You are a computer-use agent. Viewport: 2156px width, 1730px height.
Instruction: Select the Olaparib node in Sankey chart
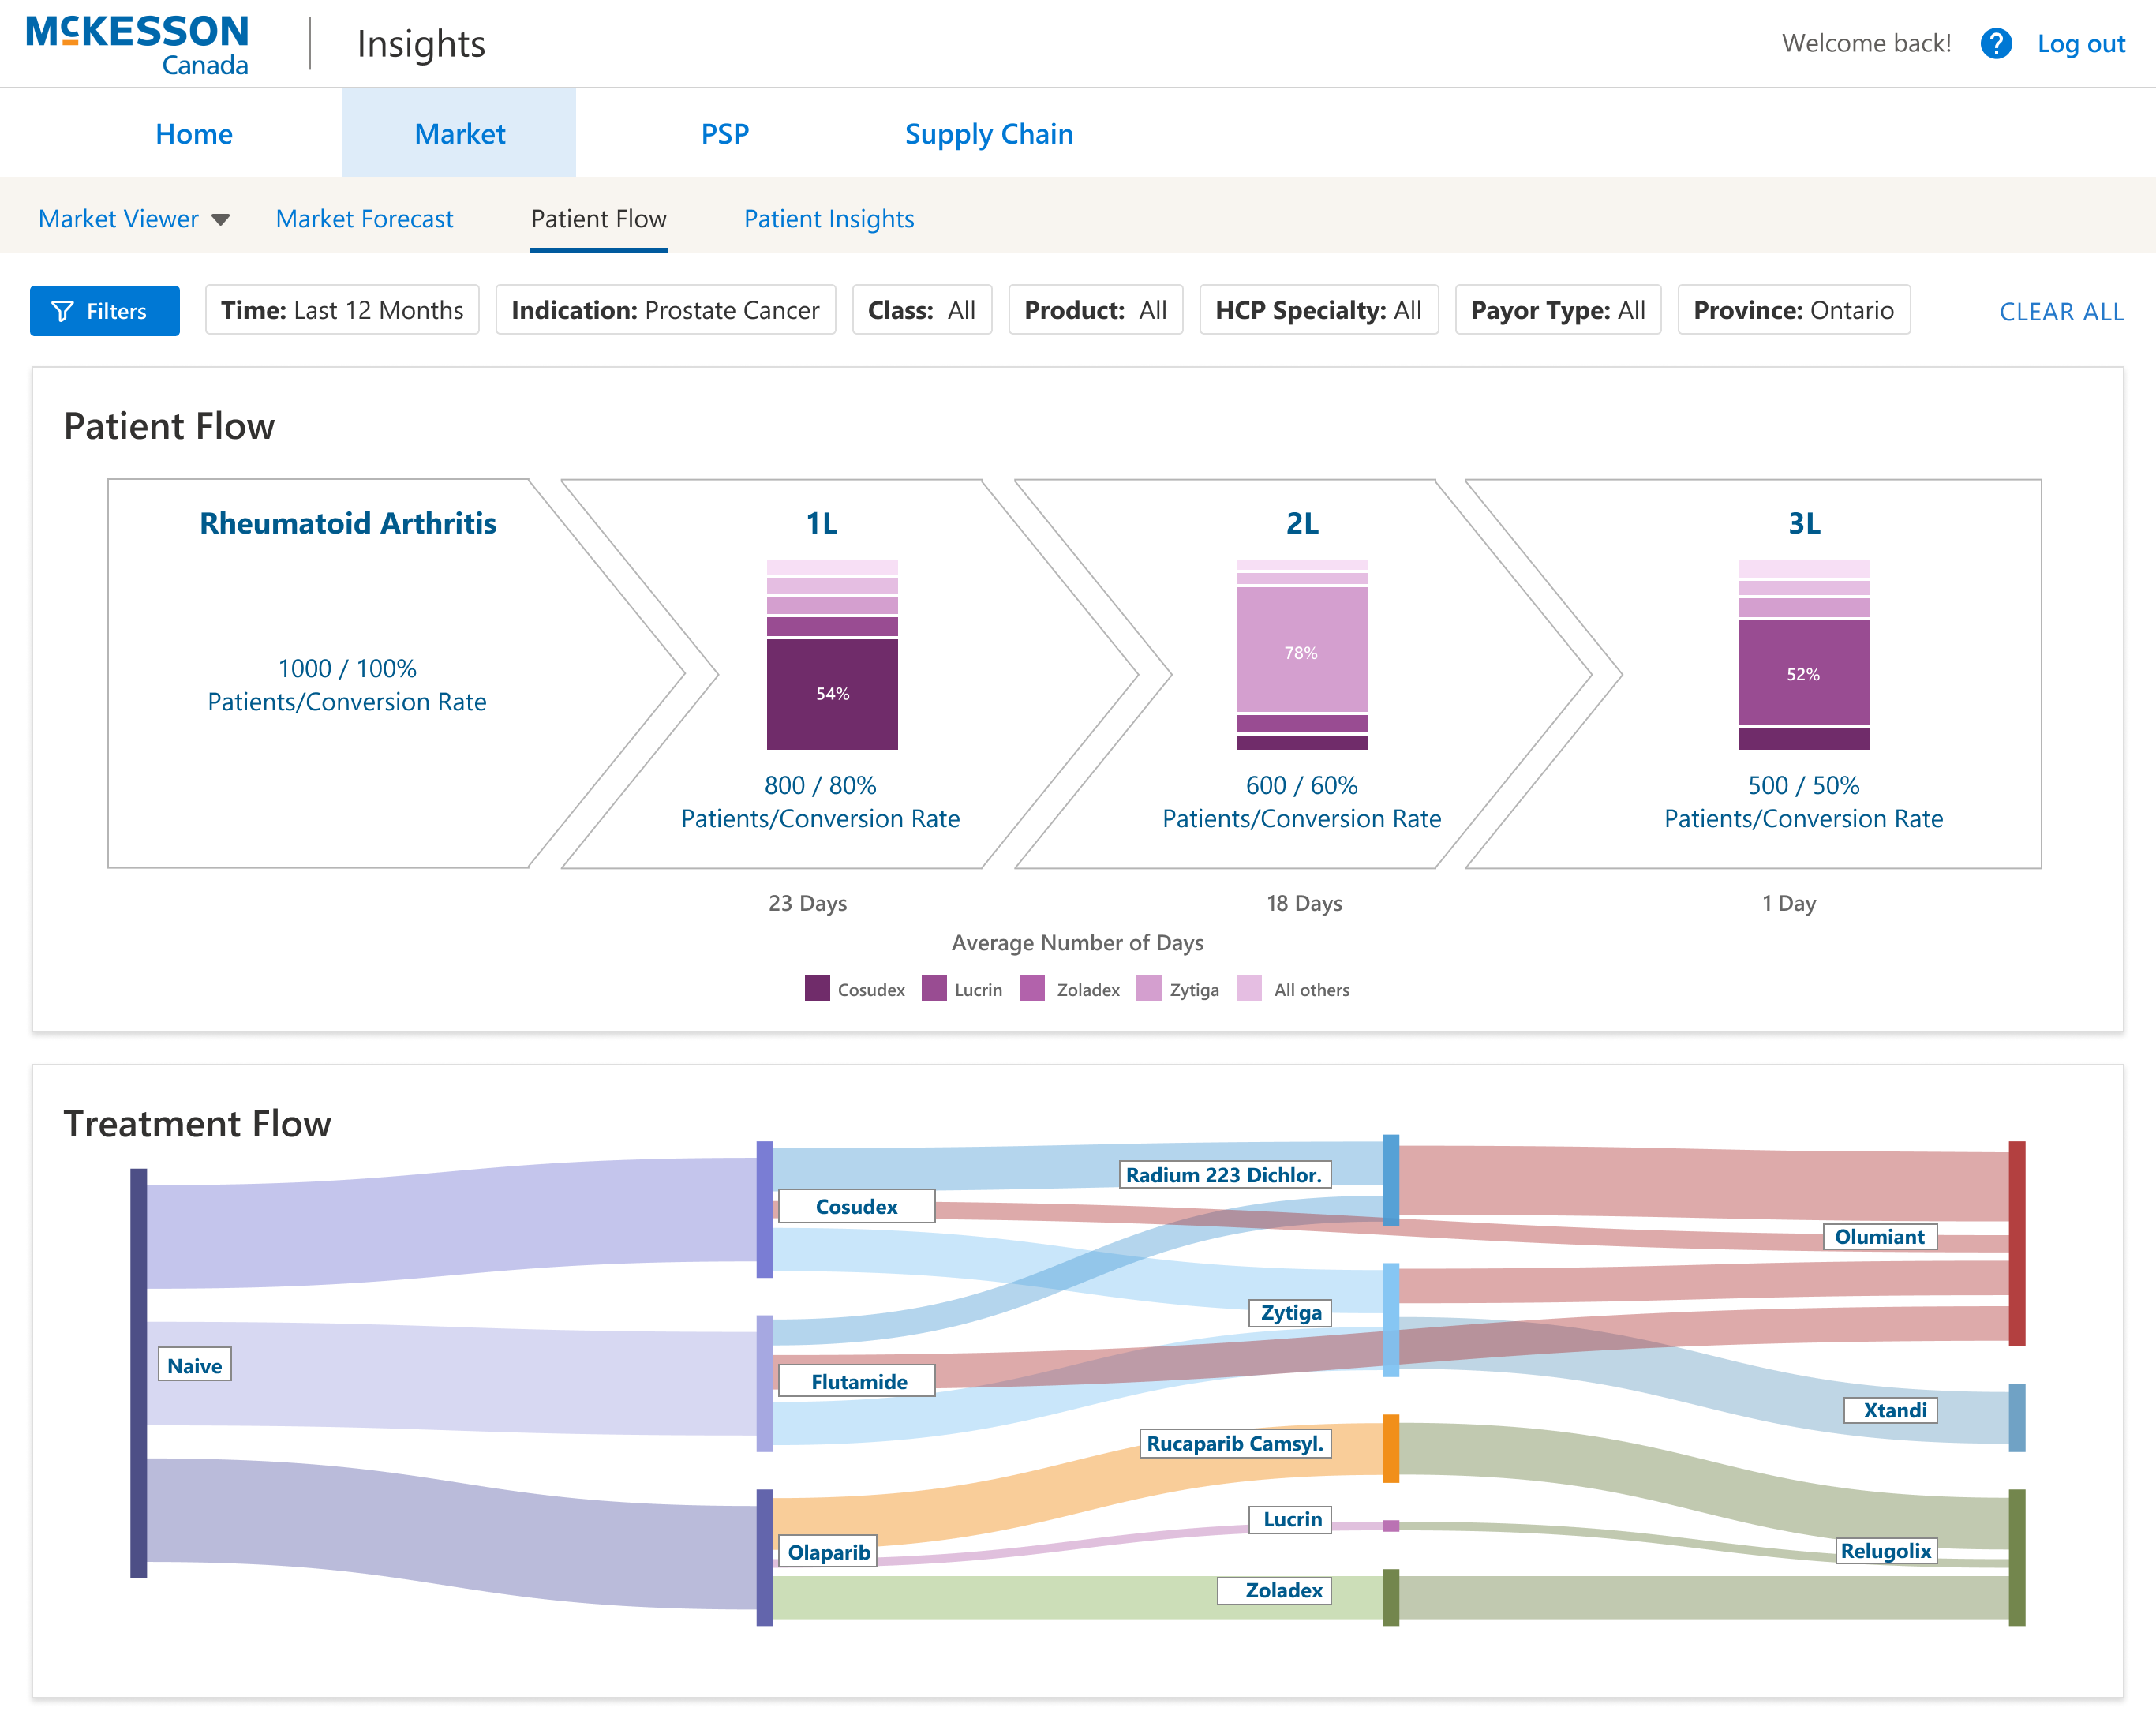(828, 1552)
